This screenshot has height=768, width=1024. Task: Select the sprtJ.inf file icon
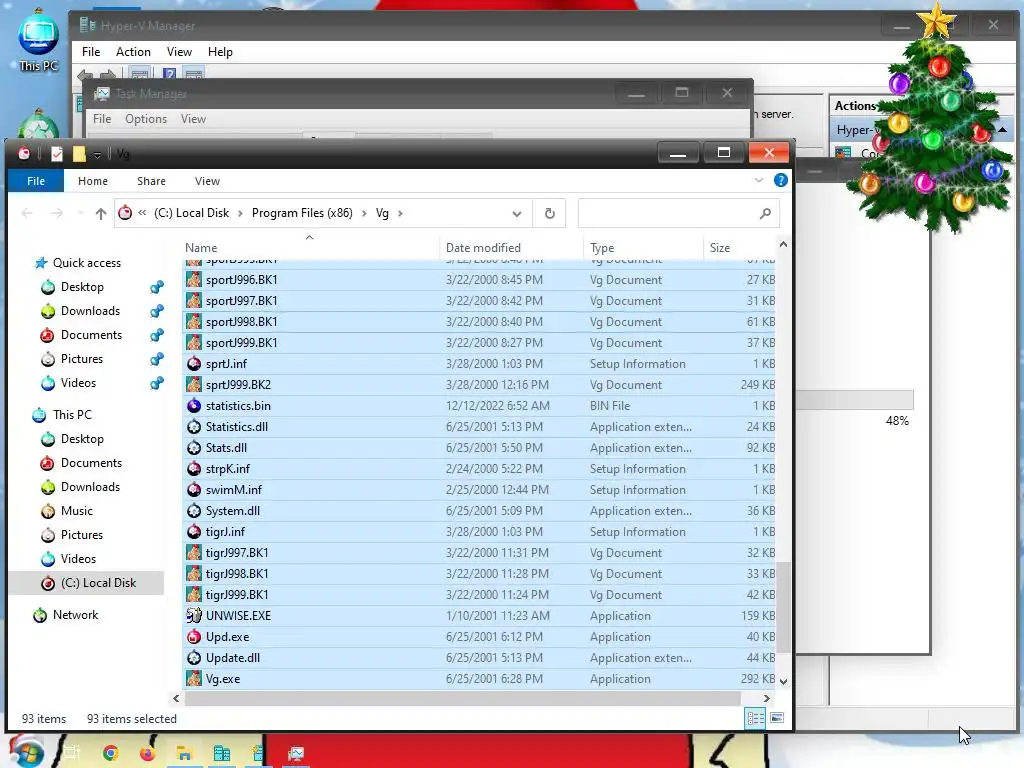[194, 364]
